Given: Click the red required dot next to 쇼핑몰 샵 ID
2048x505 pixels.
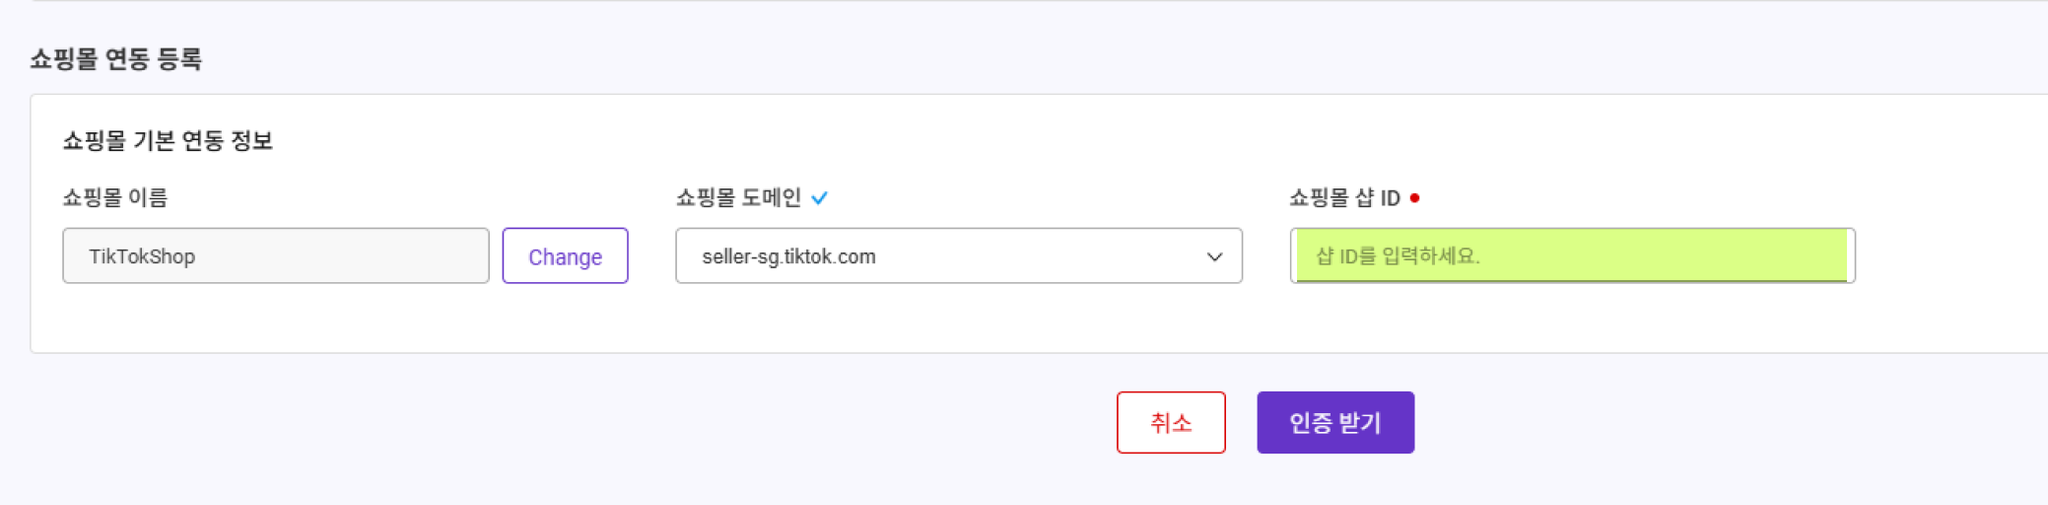Looking at the screenshot, I should pyautogui.click(x=1414, y=198).
